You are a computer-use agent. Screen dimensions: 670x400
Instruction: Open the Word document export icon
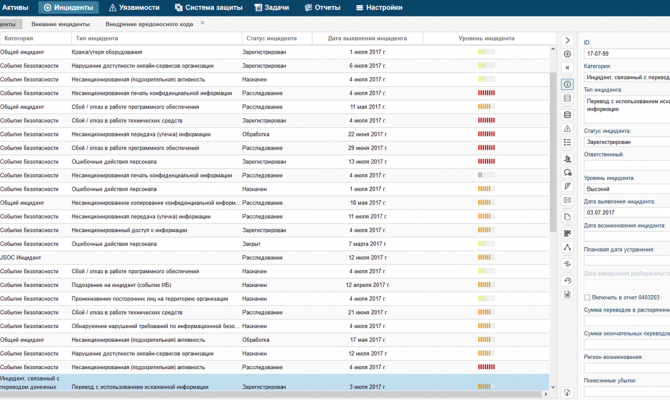[x=567, y=294]
